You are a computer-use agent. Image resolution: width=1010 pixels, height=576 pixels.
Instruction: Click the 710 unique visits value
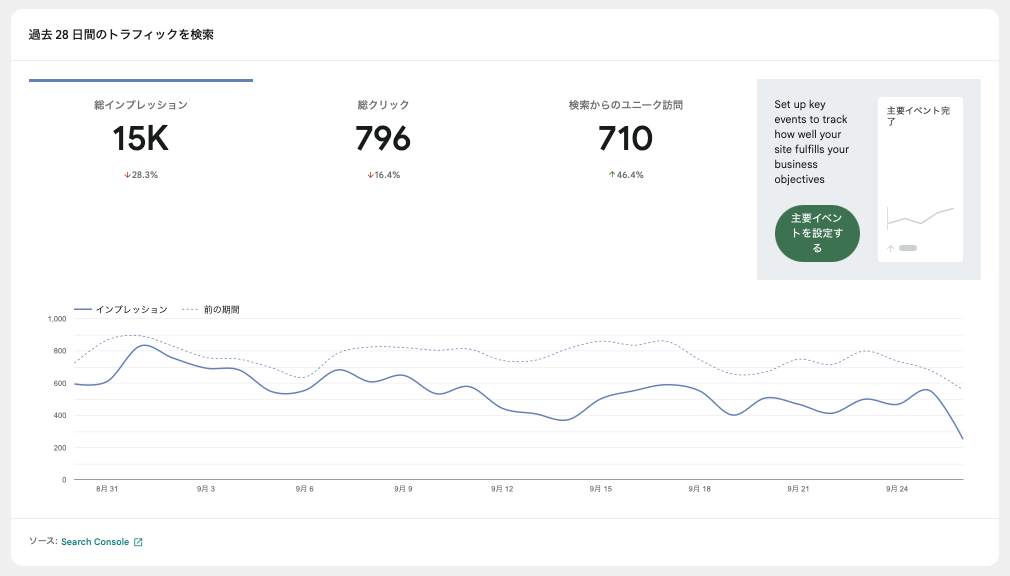coord(625,139)
